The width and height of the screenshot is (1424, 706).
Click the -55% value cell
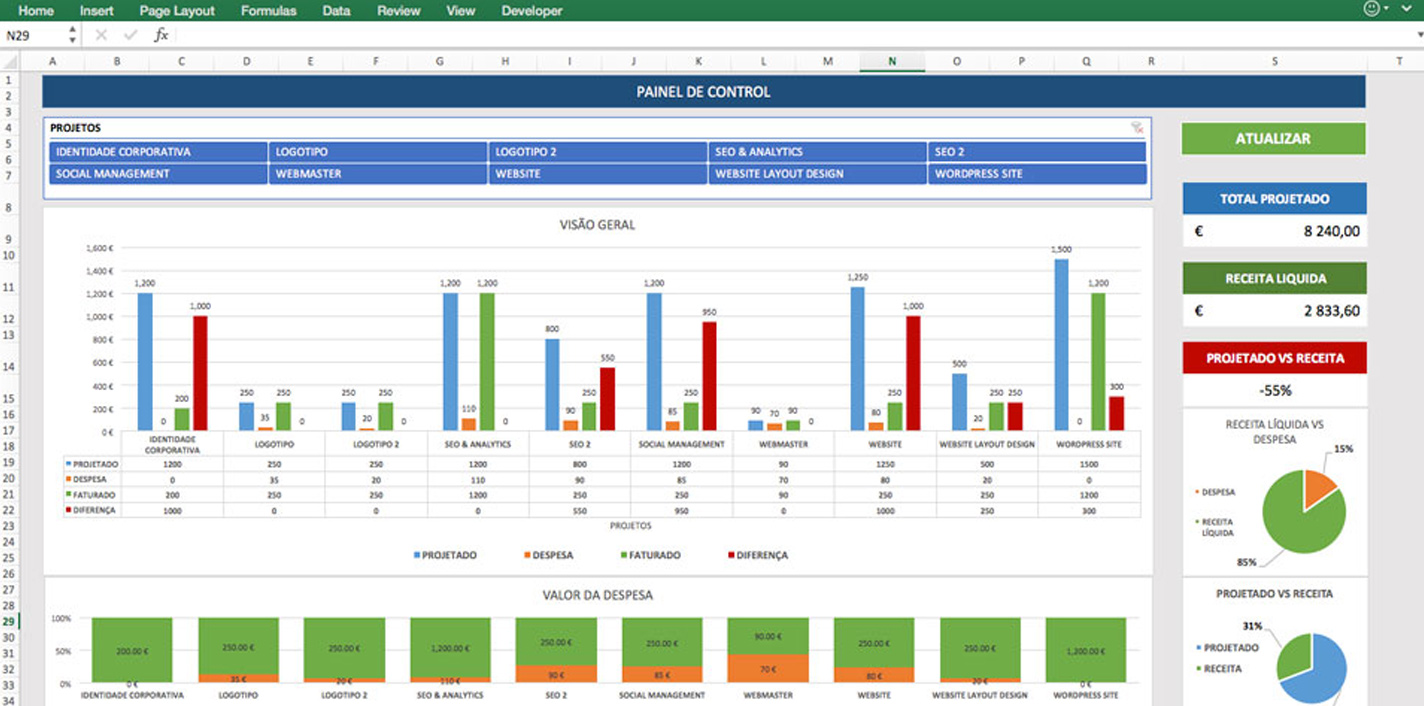[1274, 390]
